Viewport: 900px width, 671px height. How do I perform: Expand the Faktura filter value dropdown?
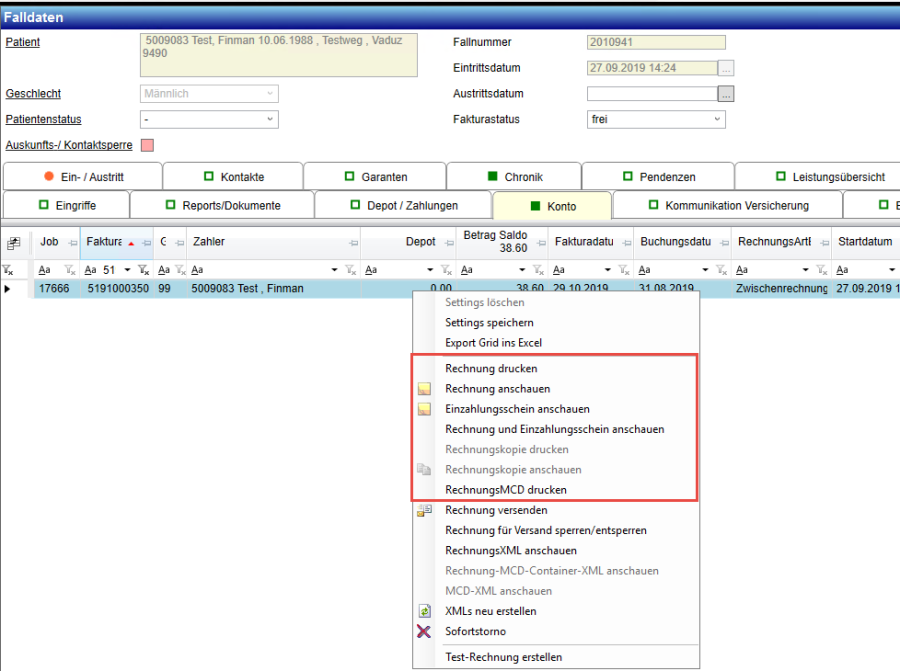click(127, 270)
